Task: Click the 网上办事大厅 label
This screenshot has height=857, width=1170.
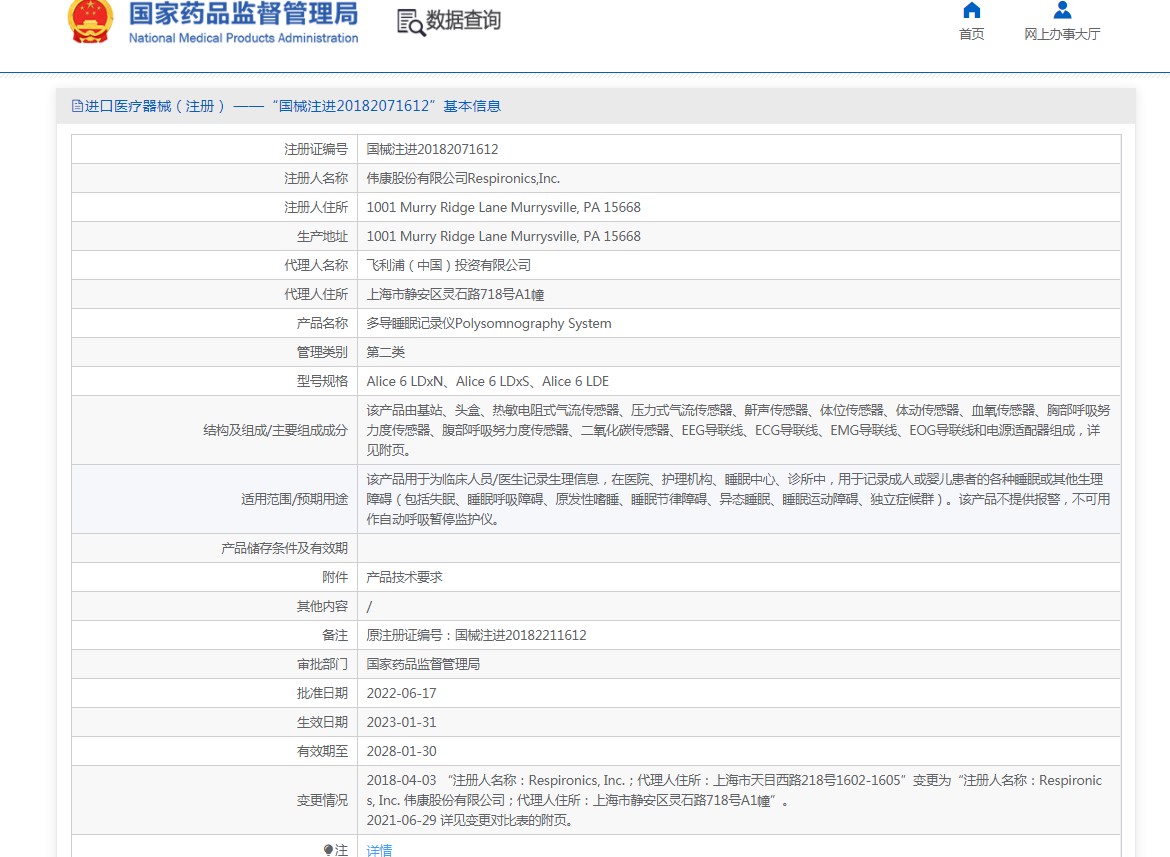Action: [x=1062, y=34]
